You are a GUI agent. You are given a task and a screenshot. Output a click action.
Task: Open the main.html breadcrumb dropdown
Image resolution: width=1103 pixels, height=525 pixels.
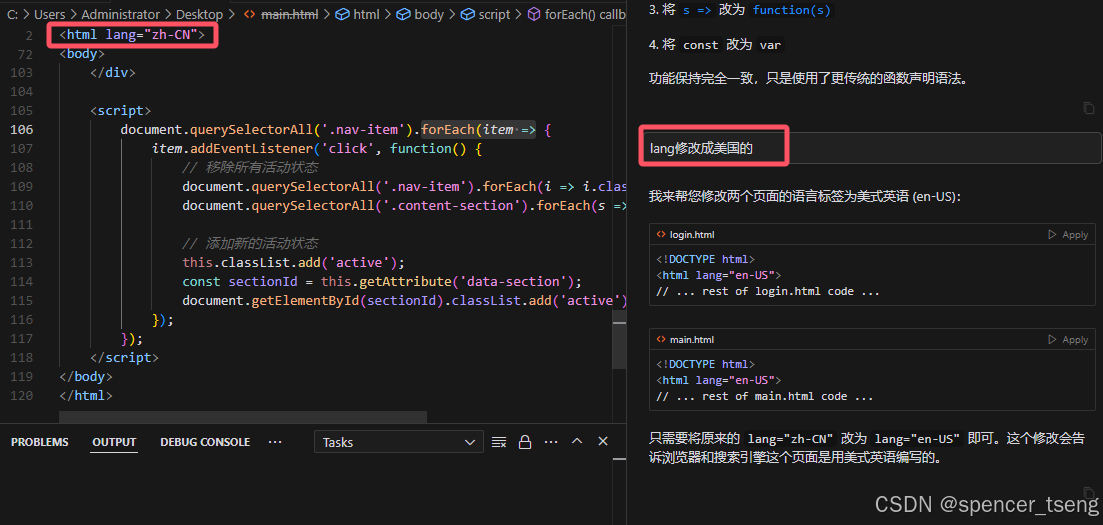(290, 14)
